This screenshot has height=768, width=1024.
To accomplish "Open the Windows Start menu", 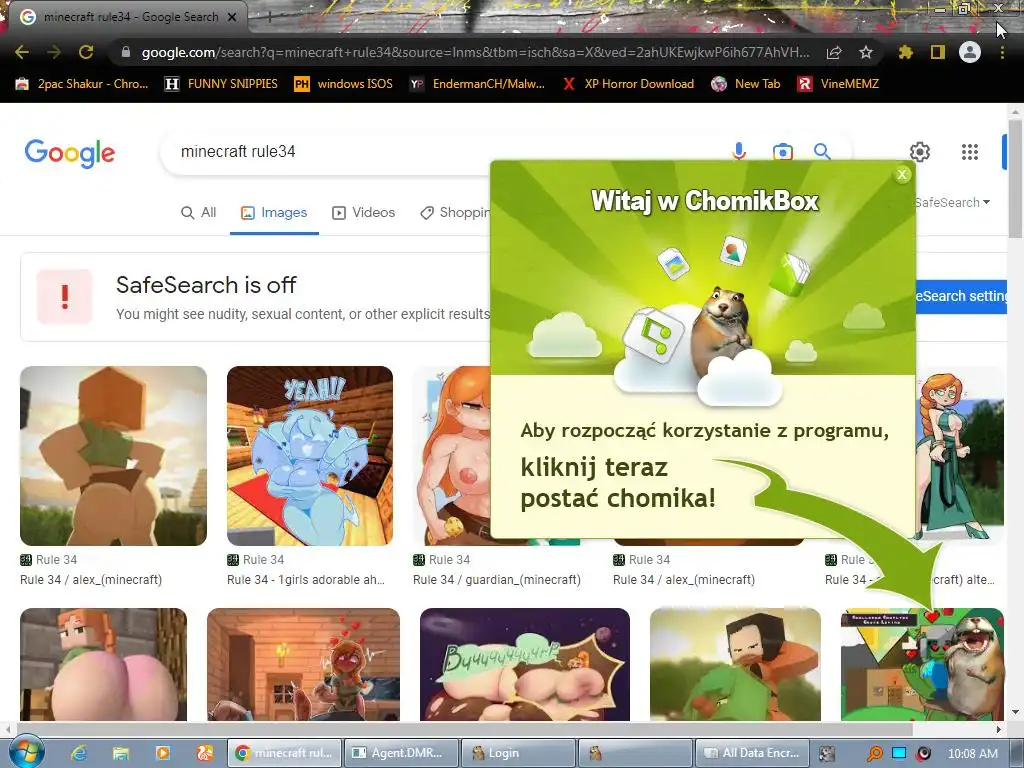I will click(26, 752).
